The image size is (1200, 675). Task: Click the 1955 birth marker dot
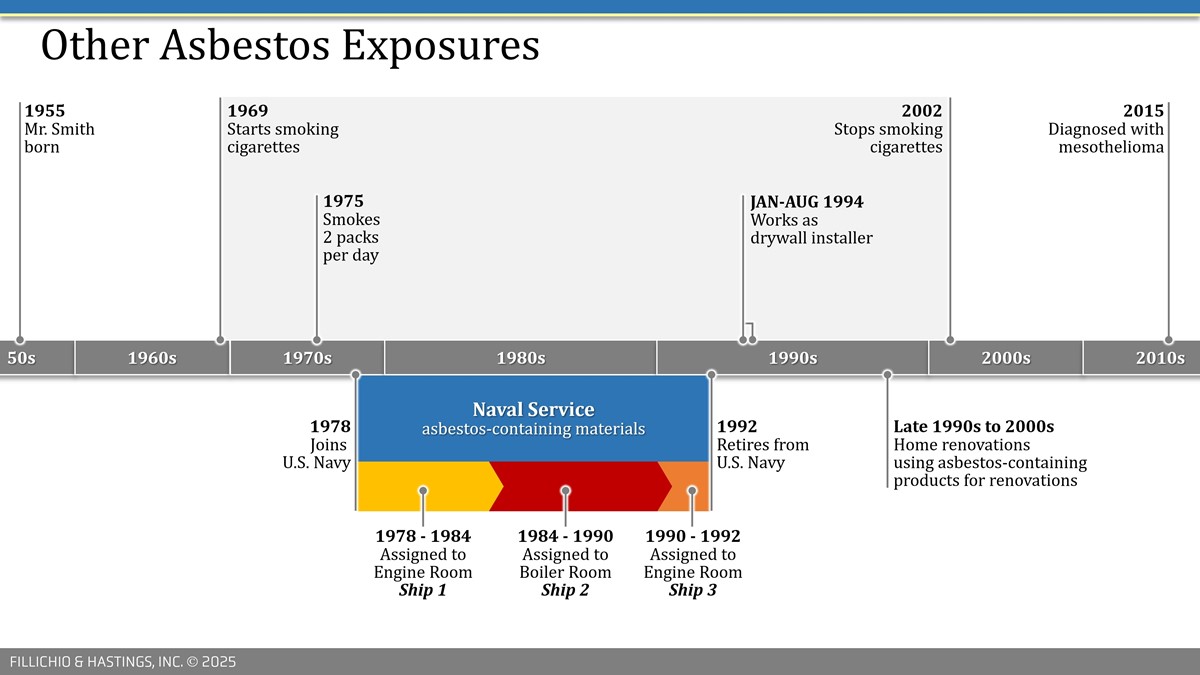(x=20, y=340)
